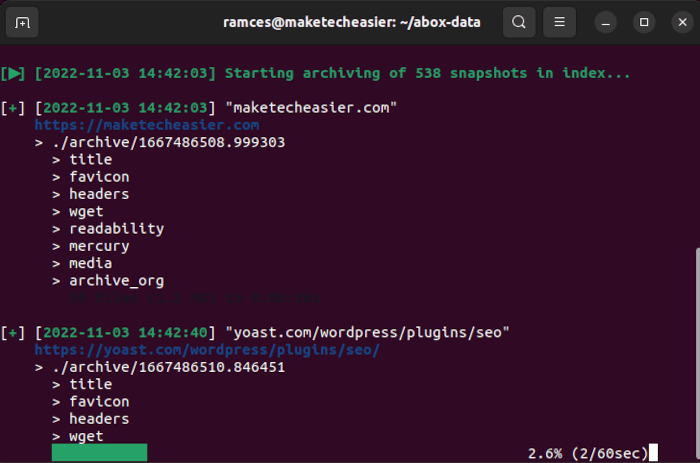This screenshot has height=463, width=700.
Task: Click the '2.6% (2/60sec)' progress text
Action: pos(588,454)
